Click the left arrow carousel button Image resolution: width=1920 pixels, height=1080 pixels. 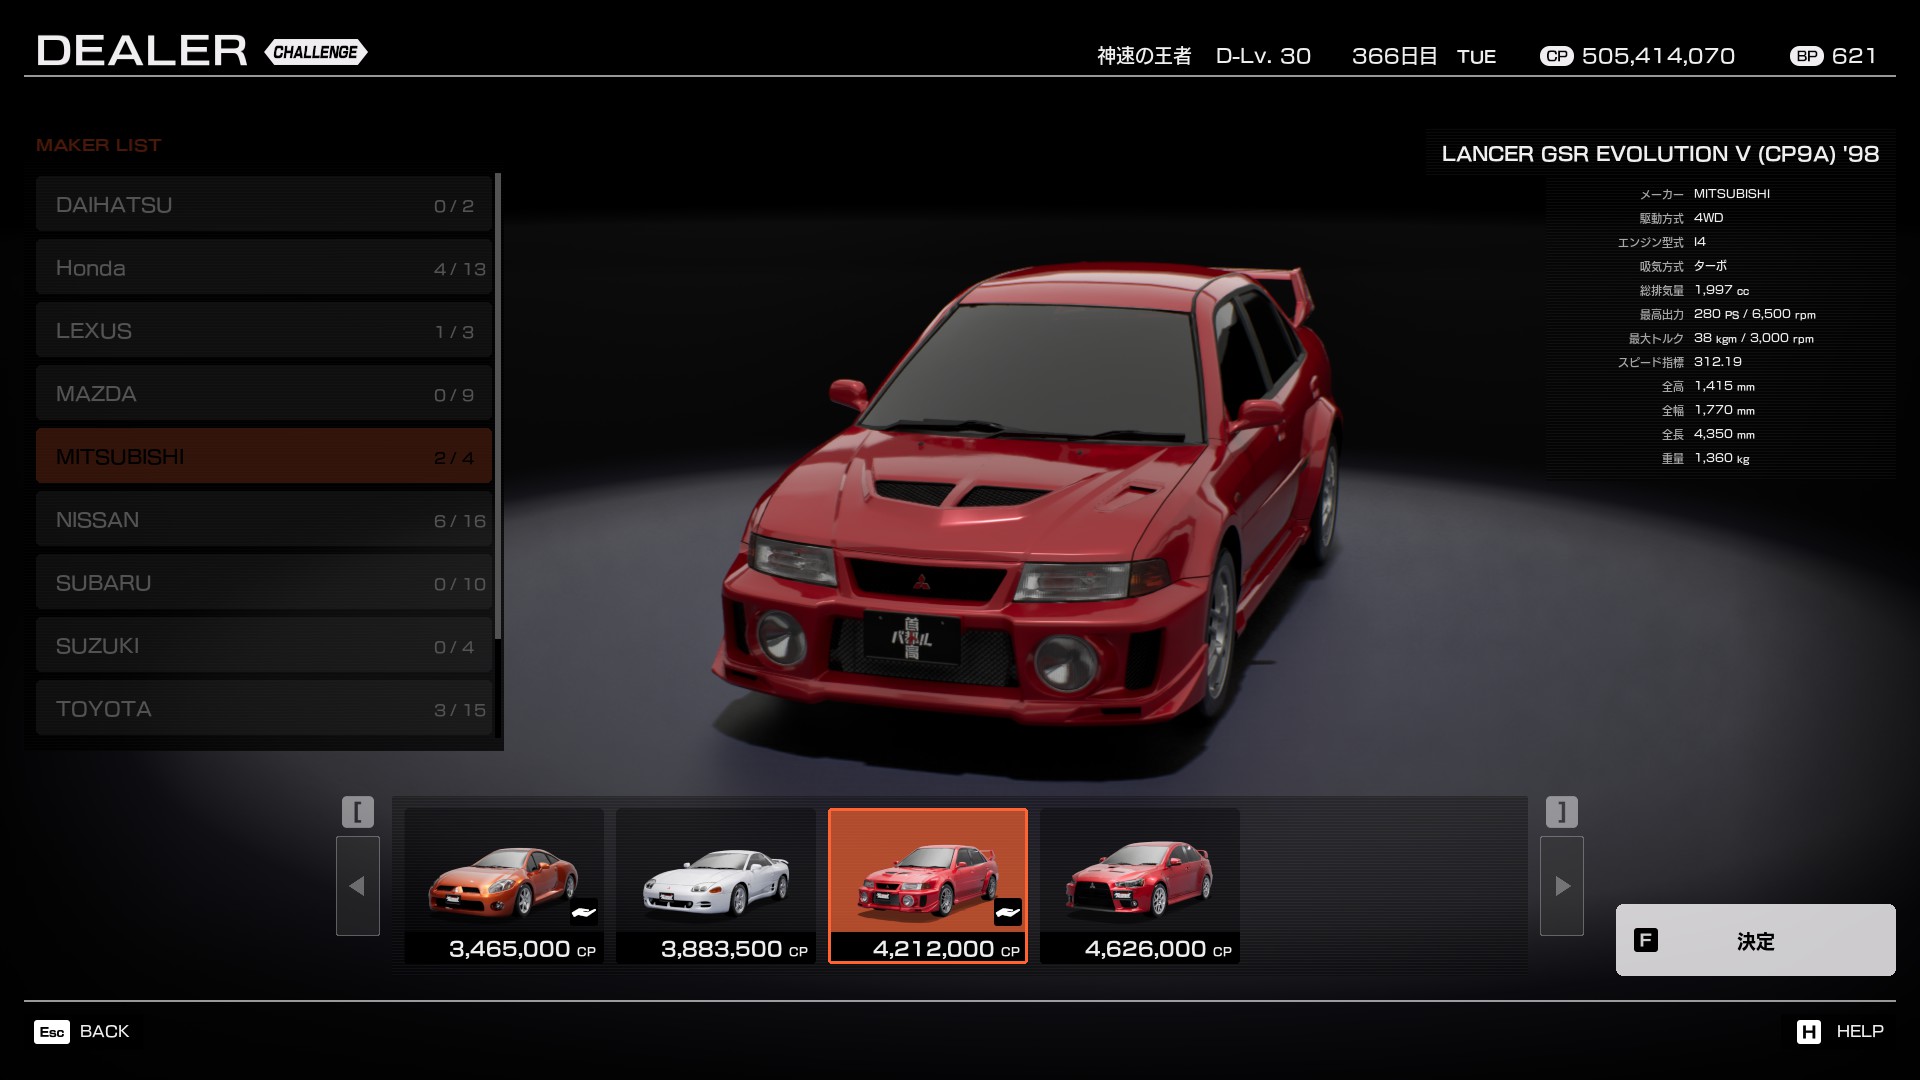[357, 886]
